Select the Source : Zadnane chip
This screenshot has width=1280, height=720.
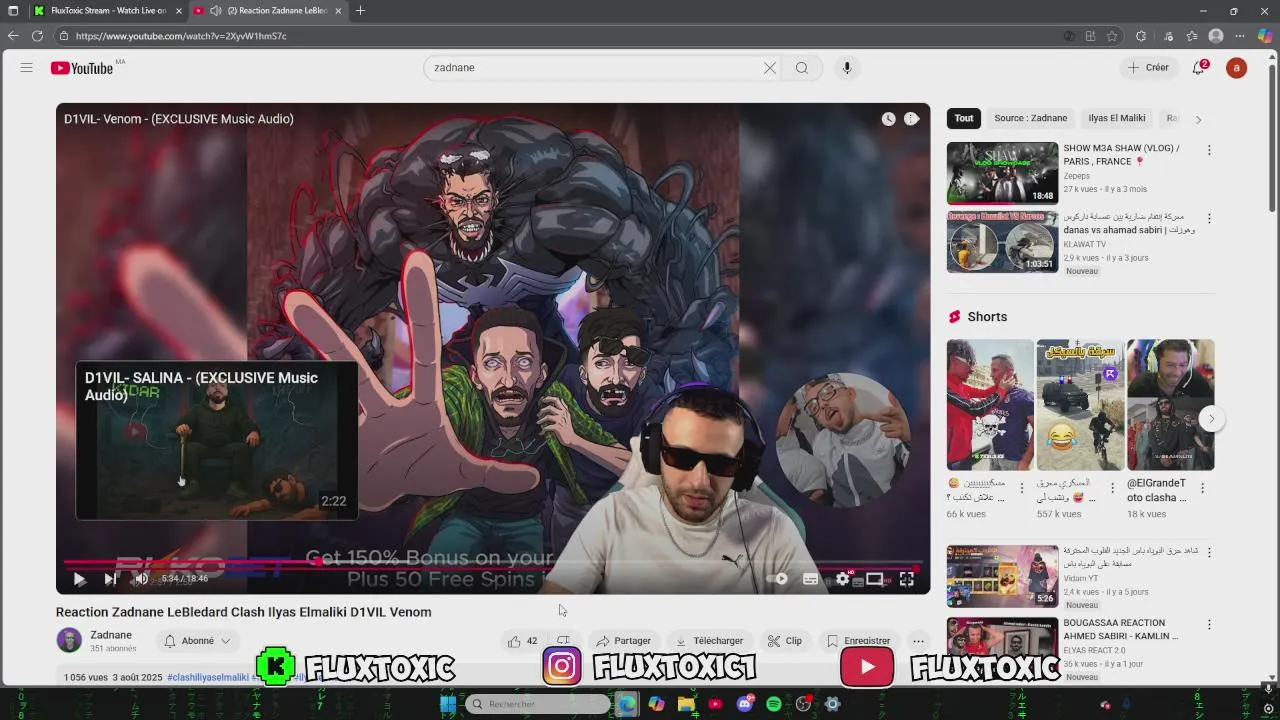(x=1031, y=118)
